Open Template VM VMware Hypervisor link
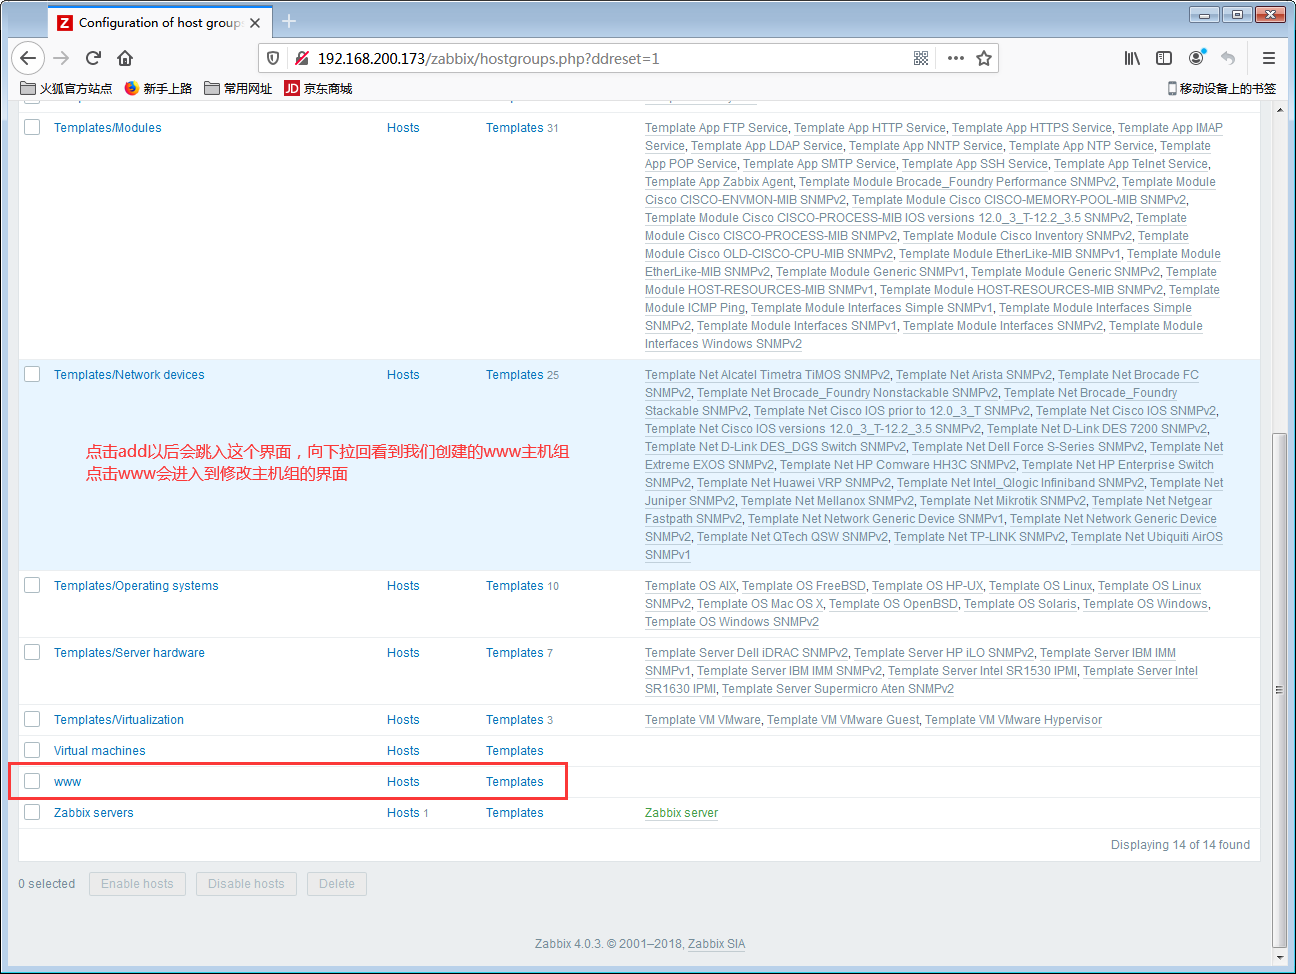 [1013, 720]
